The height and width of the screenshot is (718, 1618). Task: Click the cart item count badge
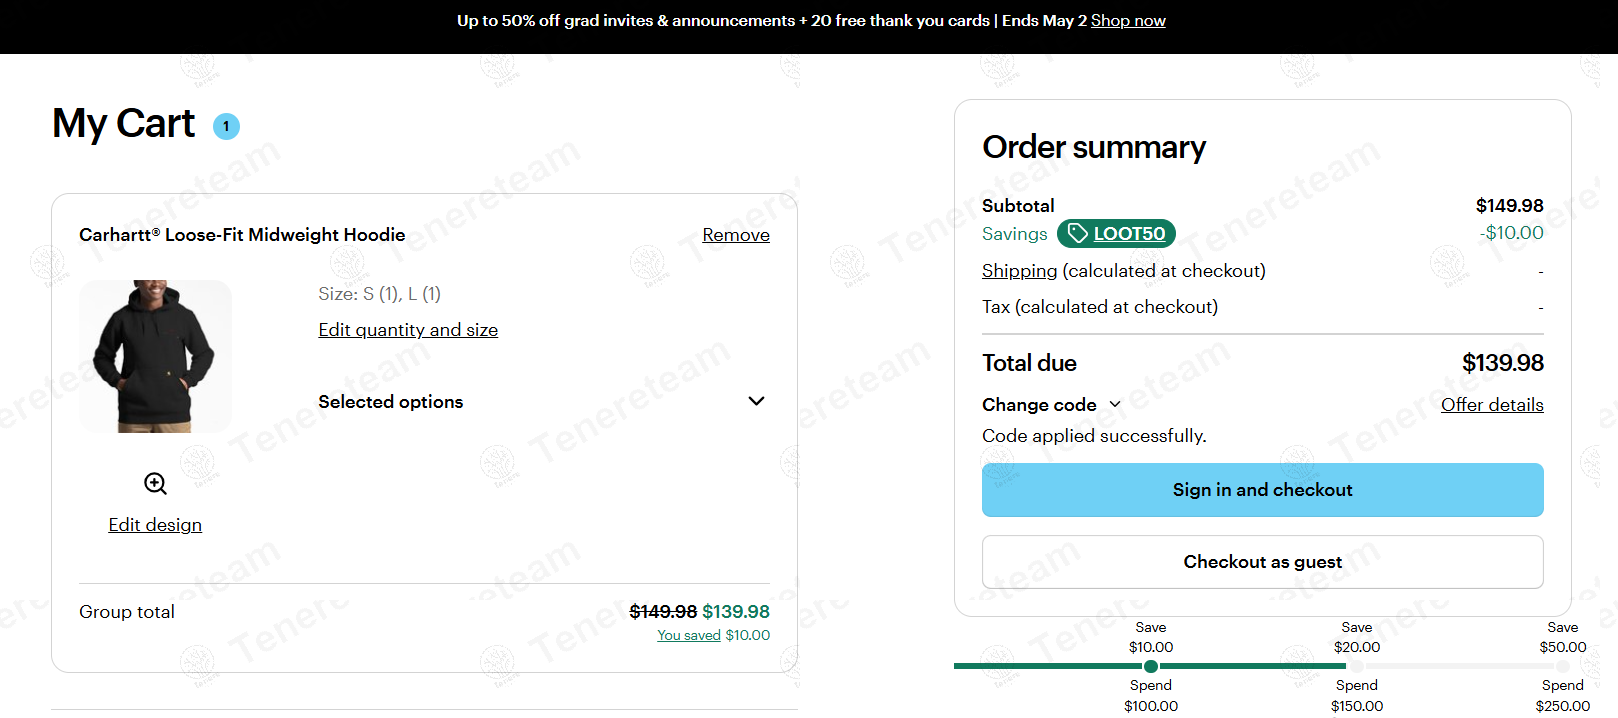(x=226, y=126)
